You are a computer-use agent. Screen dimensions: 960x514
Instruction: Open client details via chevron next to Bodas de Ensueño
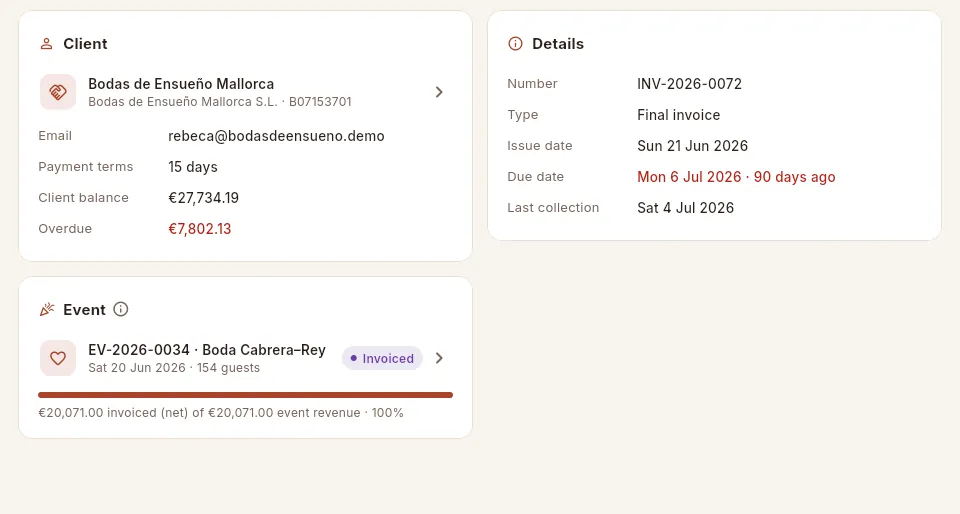439,92
